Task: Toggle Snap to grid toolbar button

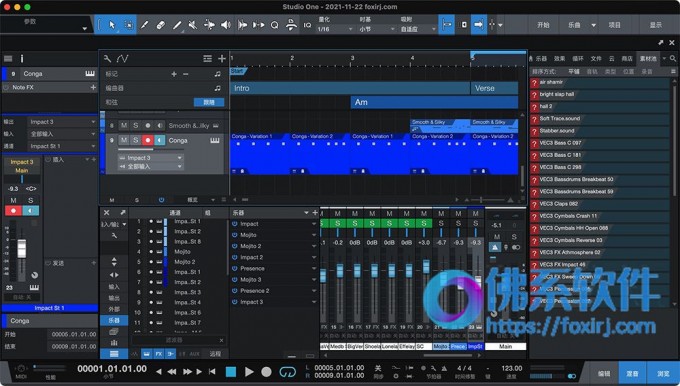Action: pyautogui.click(x=446, y=25)
